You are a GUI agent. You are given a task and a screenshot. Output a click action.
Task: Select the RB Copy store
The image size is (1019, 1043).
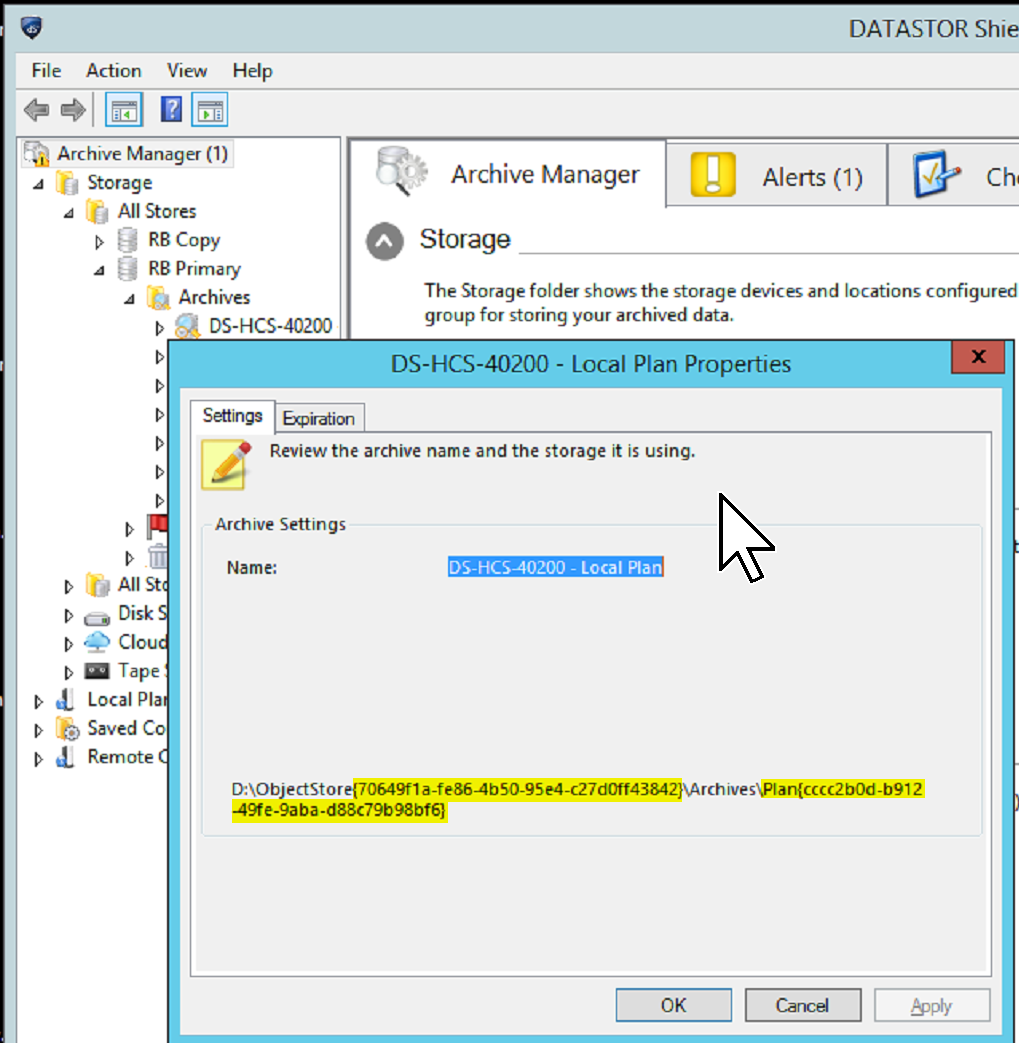(x=184, y=240)
